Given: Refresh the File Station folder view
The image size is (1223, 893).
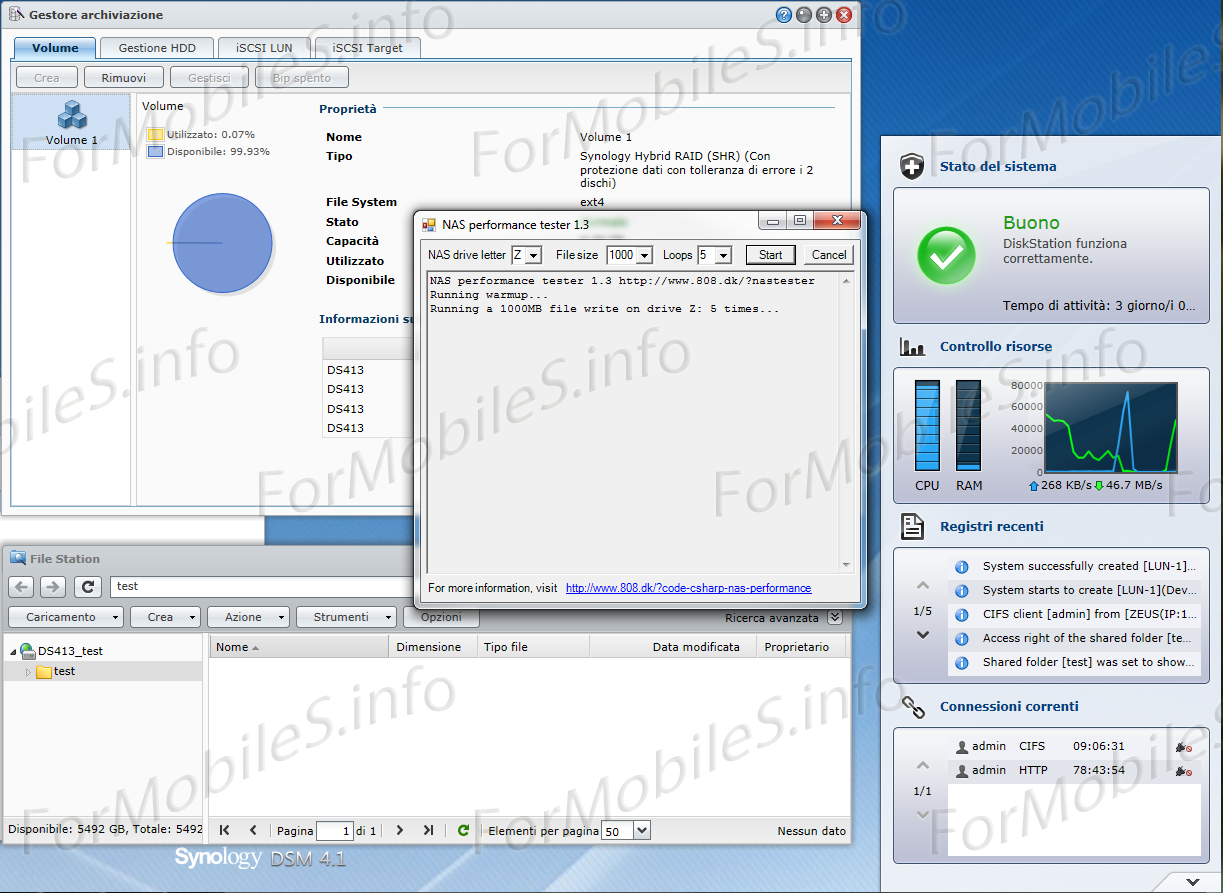Looking at the screenshot, I should click(x=88, y=587).
